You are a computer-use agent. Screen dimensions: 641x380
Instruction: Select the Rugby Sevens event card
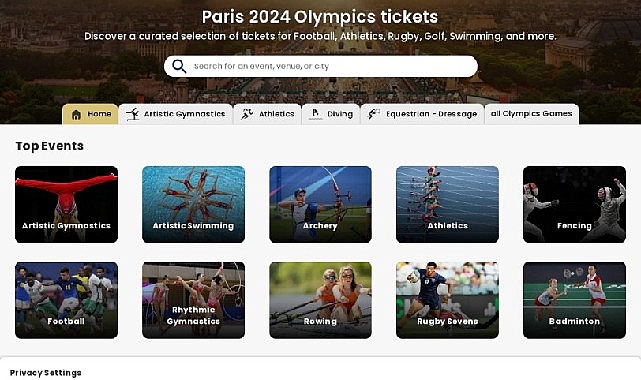point(447,300)
